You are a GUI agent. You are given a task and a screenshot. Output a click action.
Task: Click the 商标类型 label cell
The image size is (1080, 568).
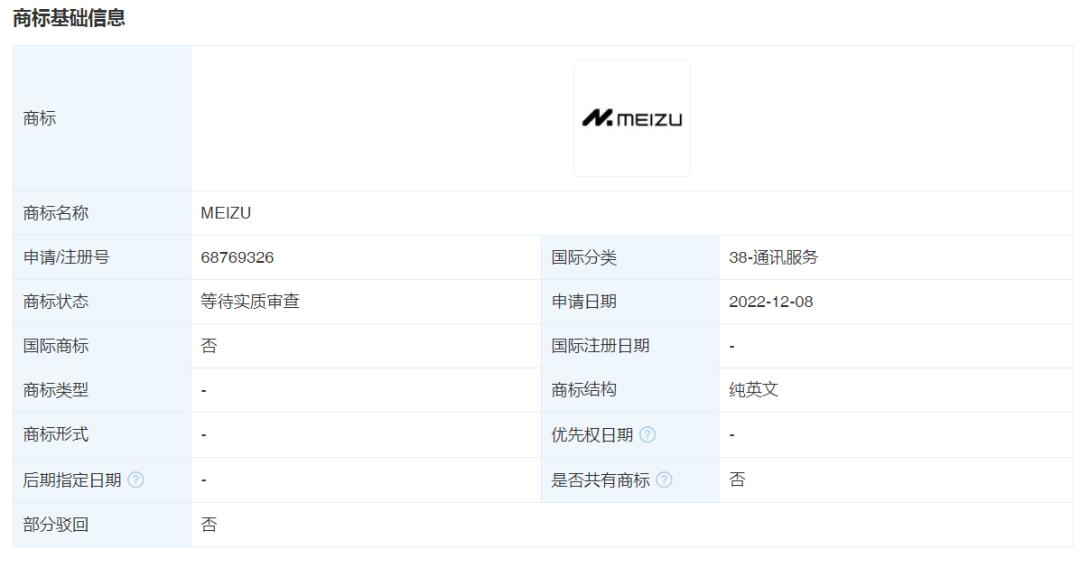102,390
